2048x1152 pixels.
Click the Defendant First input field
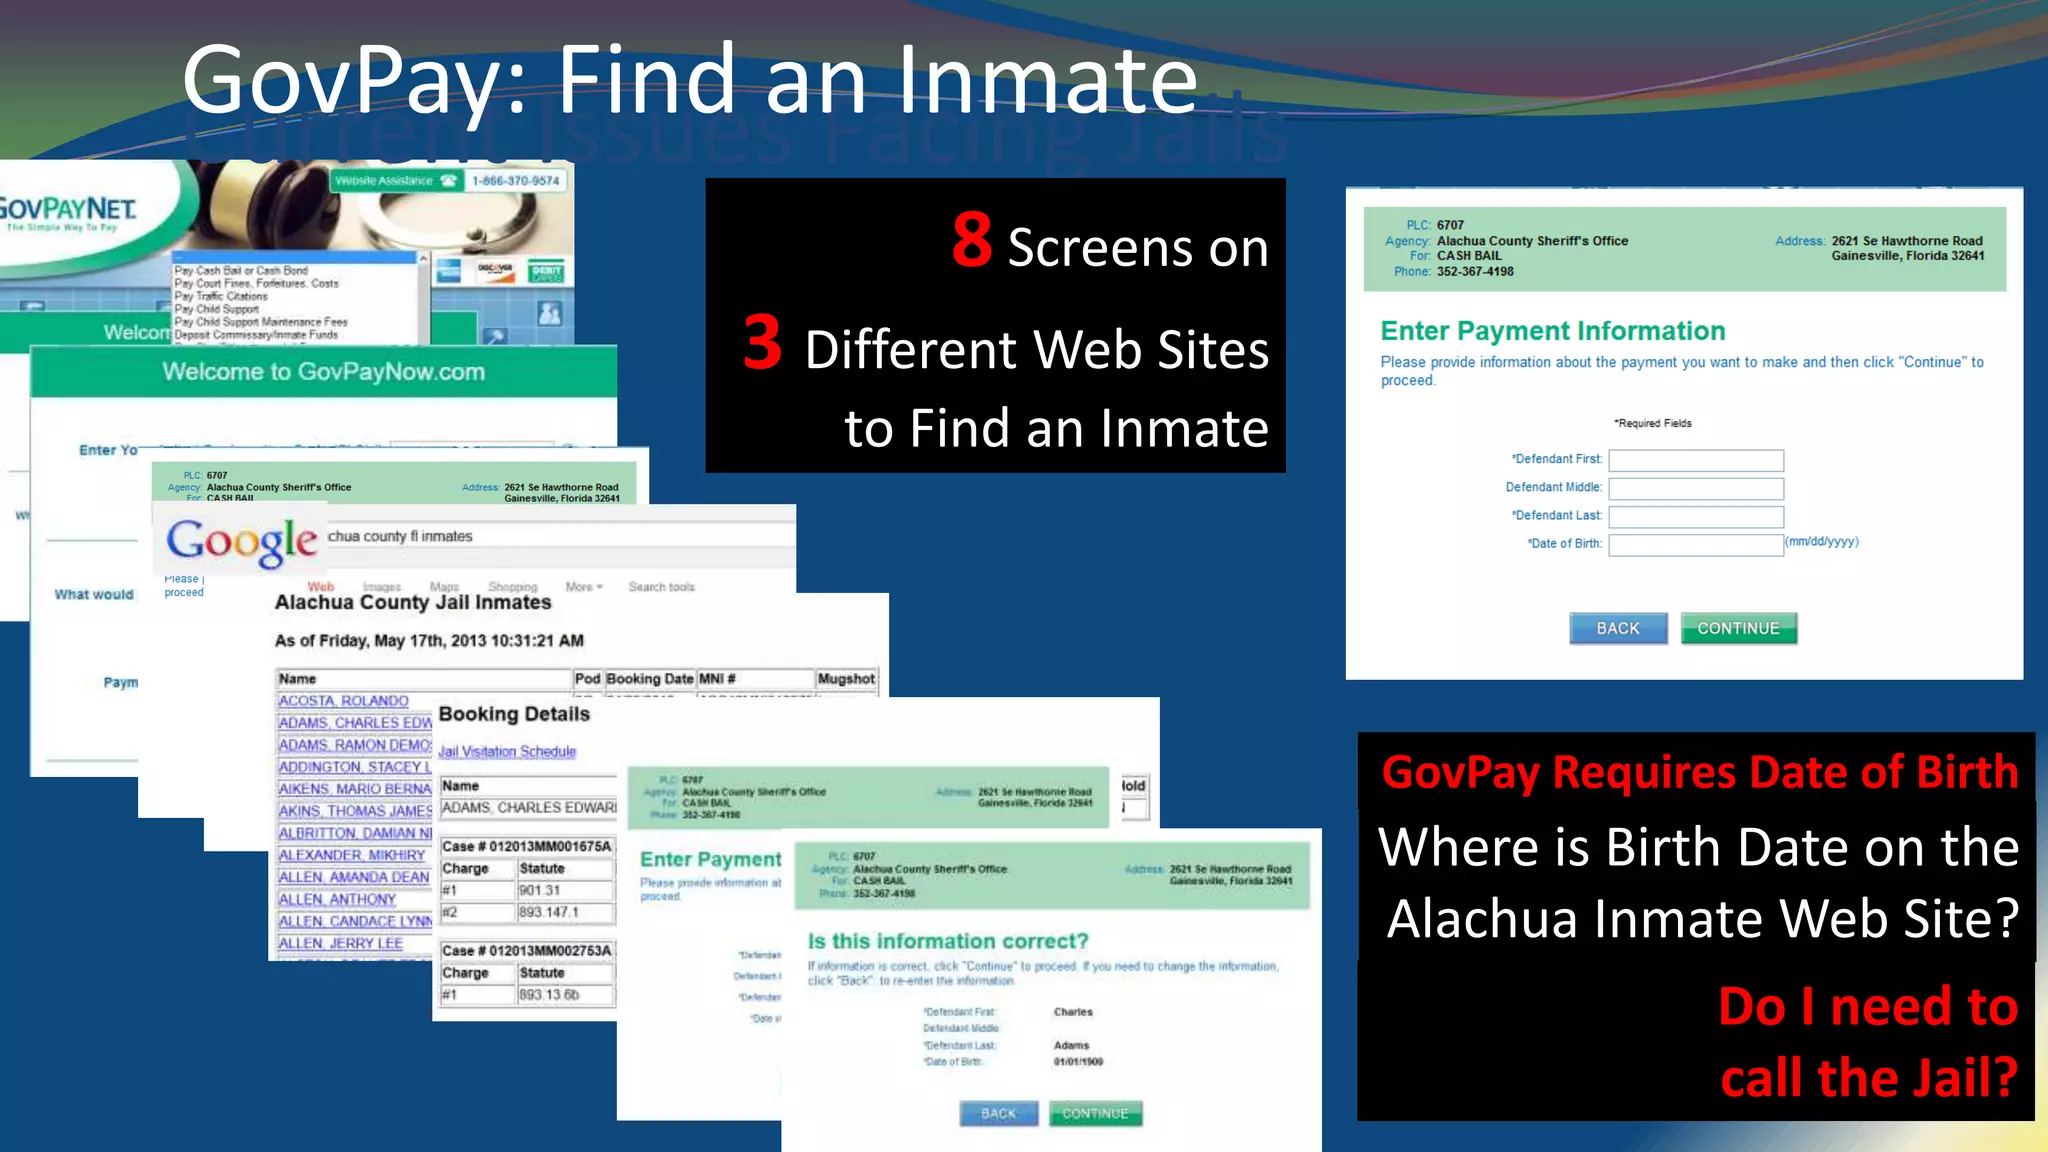[1695, 460]
